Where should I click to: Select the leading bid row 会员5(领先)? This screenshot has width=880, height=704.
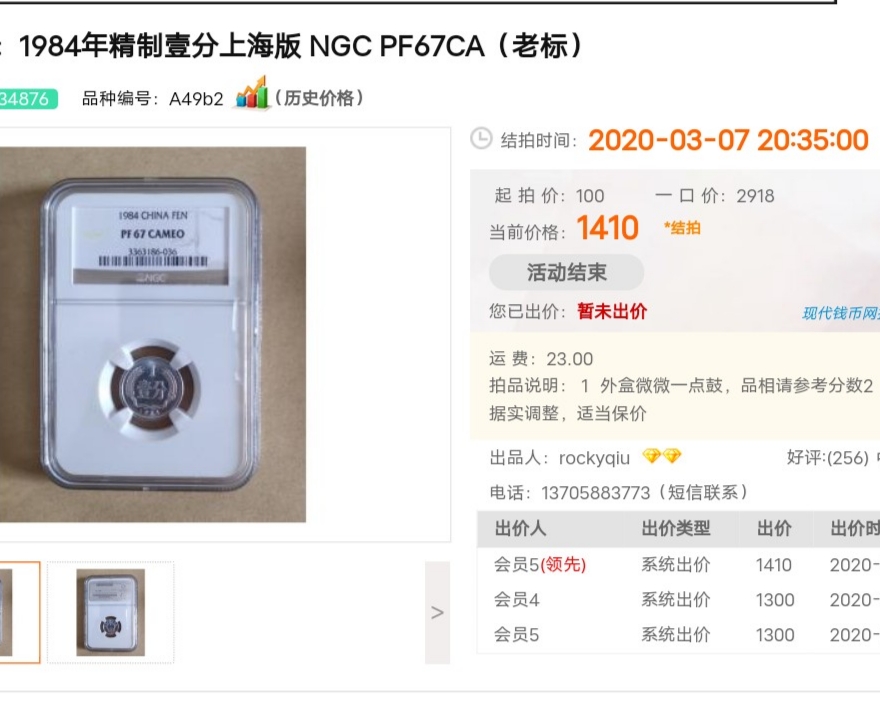pos(679,565)
